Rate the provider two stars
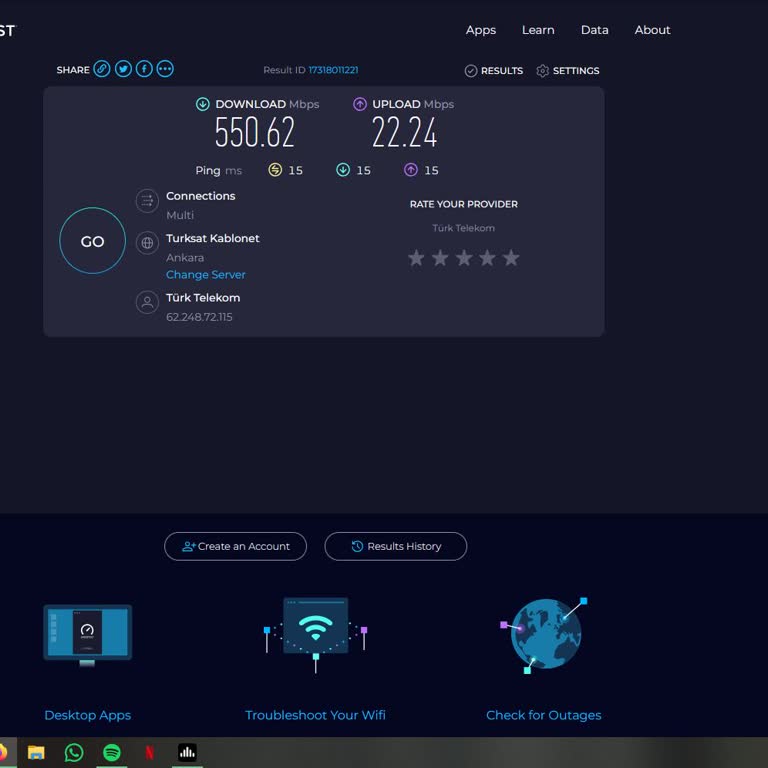Screen dimensions: 768x768 coord(440,258)
